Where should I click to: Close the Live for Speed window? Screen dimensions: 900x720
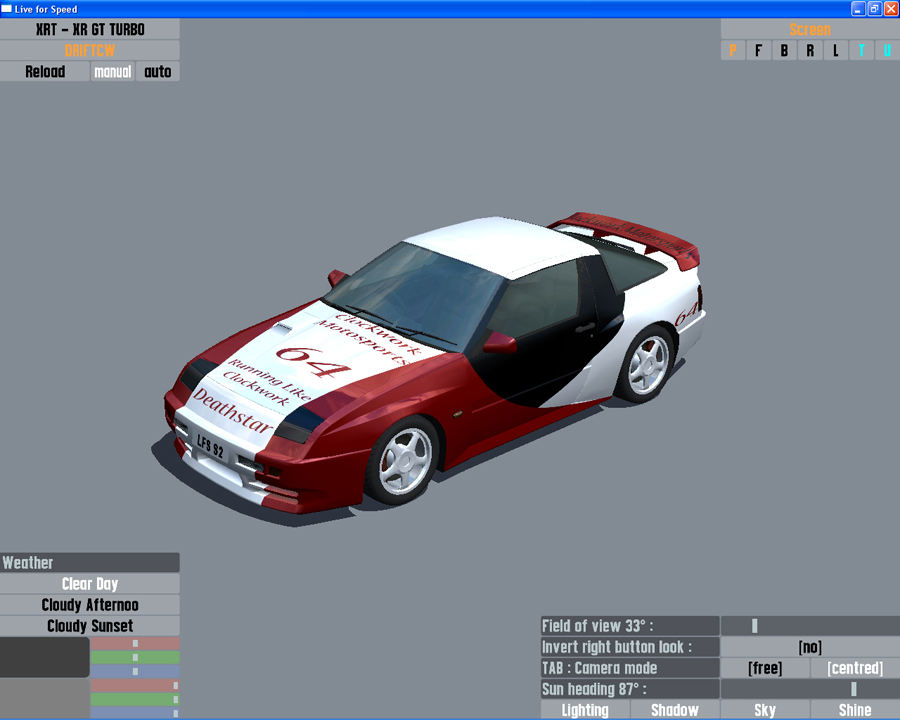pyautogui.click(x=891, y=9)
